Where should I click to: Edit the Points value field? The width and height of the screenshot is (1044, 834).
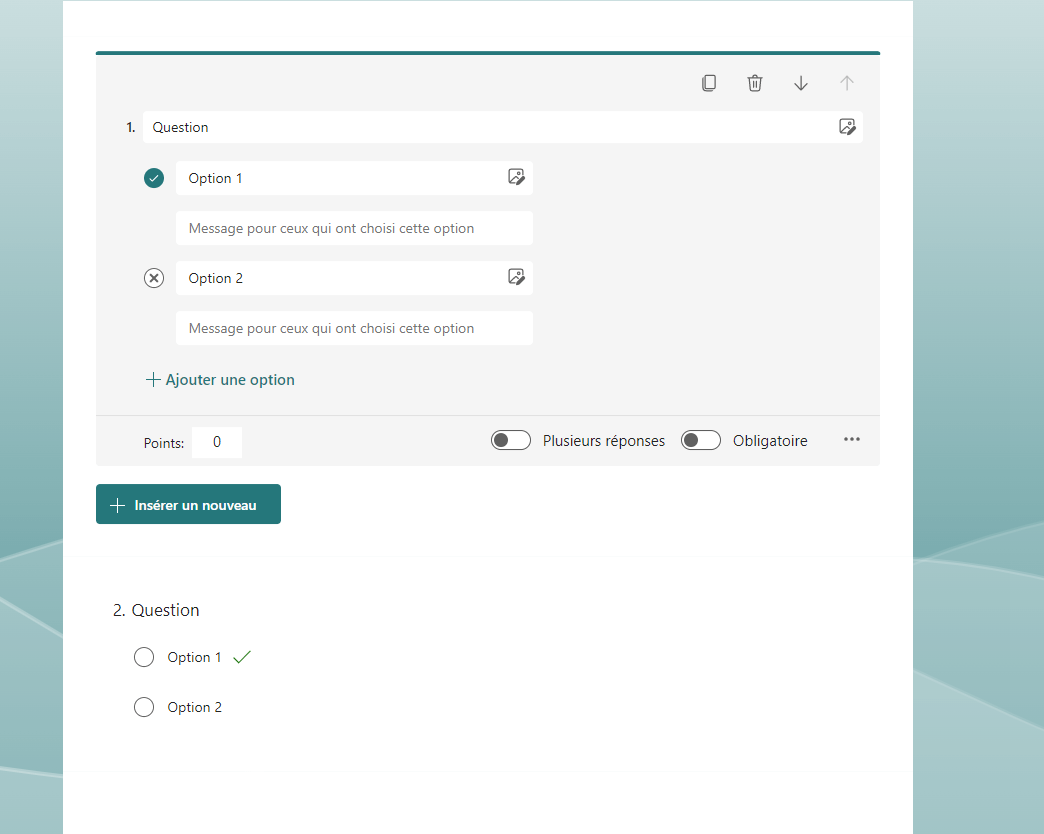(216, 441)
